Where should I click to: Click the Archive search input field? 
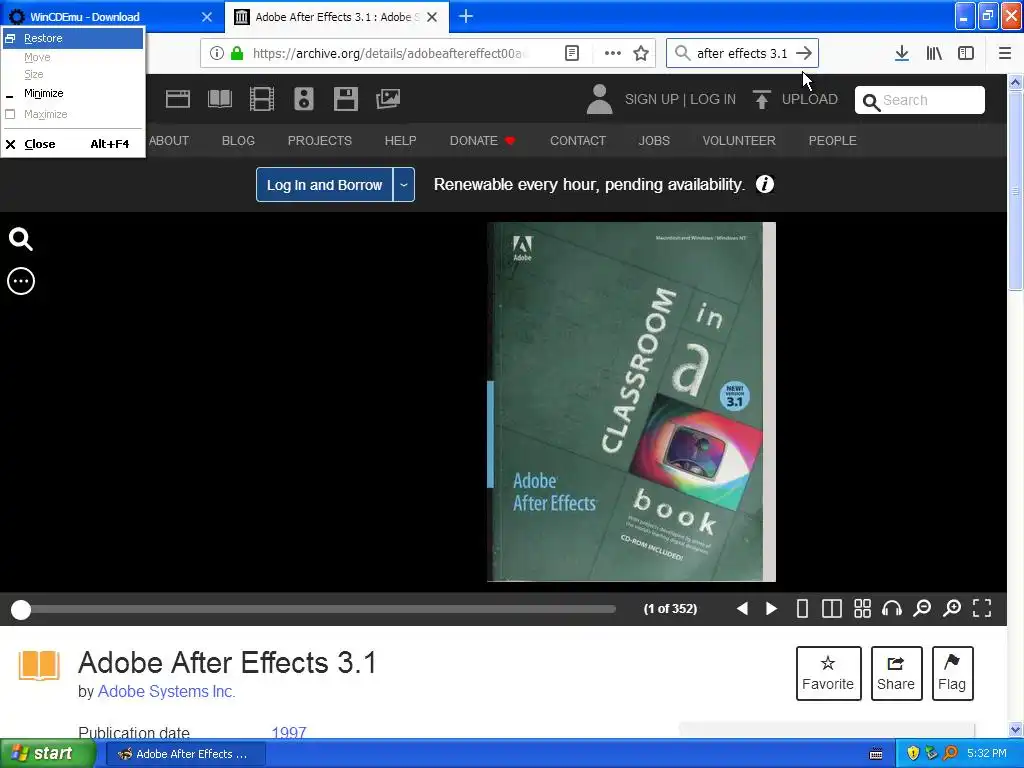920,100
